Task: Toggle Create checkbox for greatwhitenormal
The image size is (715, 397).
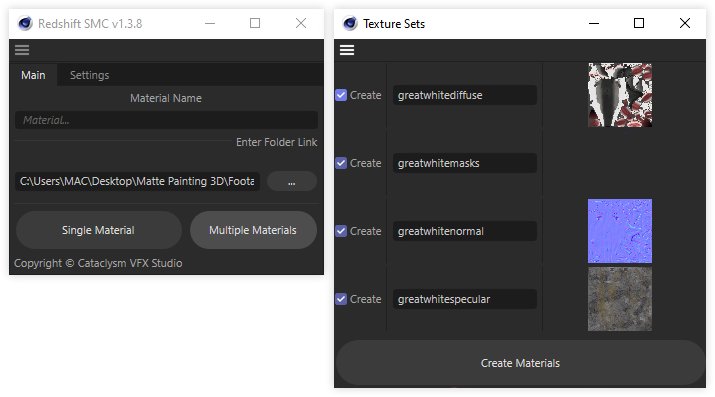Action: pos(341,231)
